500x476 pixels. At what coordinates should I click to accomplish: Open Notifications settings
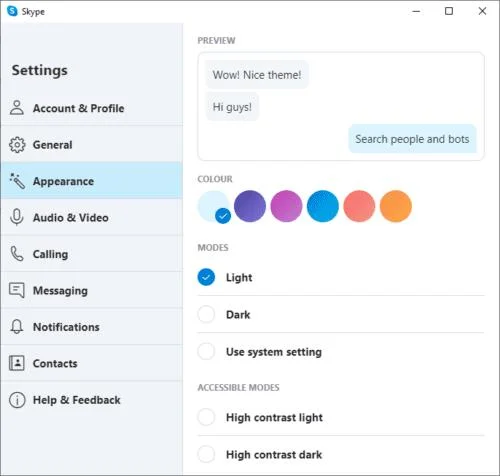pyautogui.click(x=92, y=327)
